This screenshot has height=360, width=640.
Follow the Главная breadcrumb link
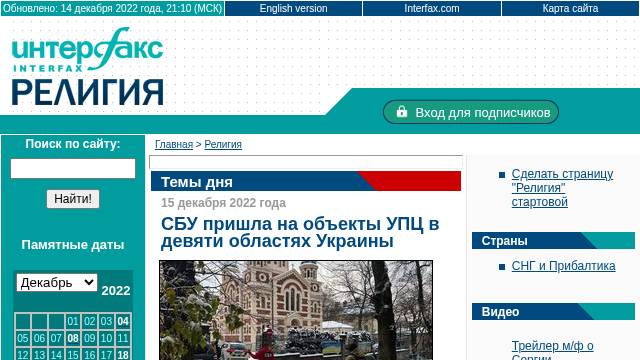coord(174,144)
